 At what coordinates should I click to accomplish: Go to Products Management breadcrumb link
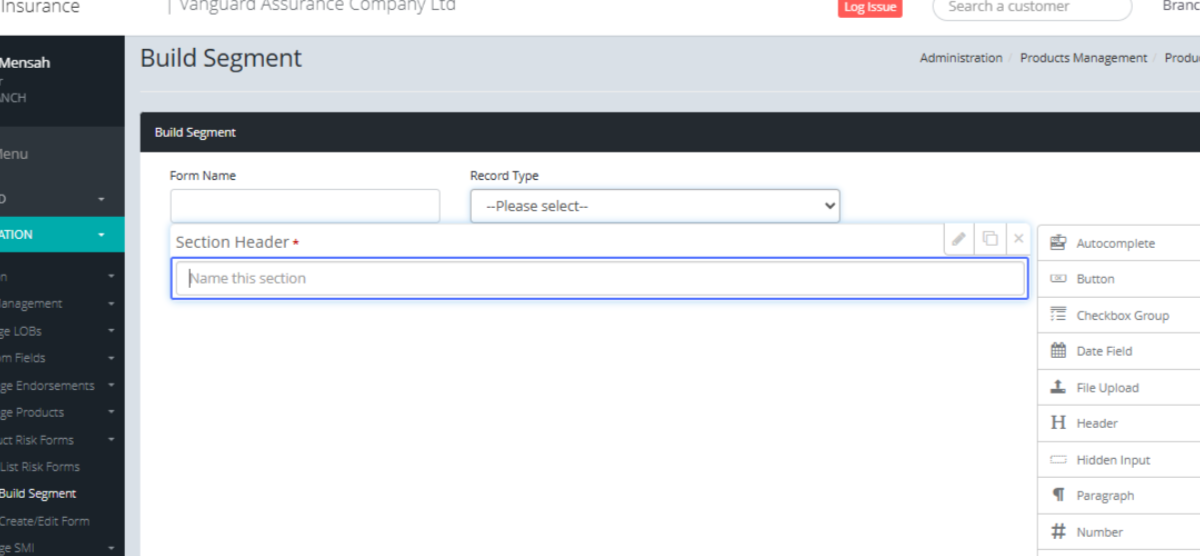click(1083, 58)
